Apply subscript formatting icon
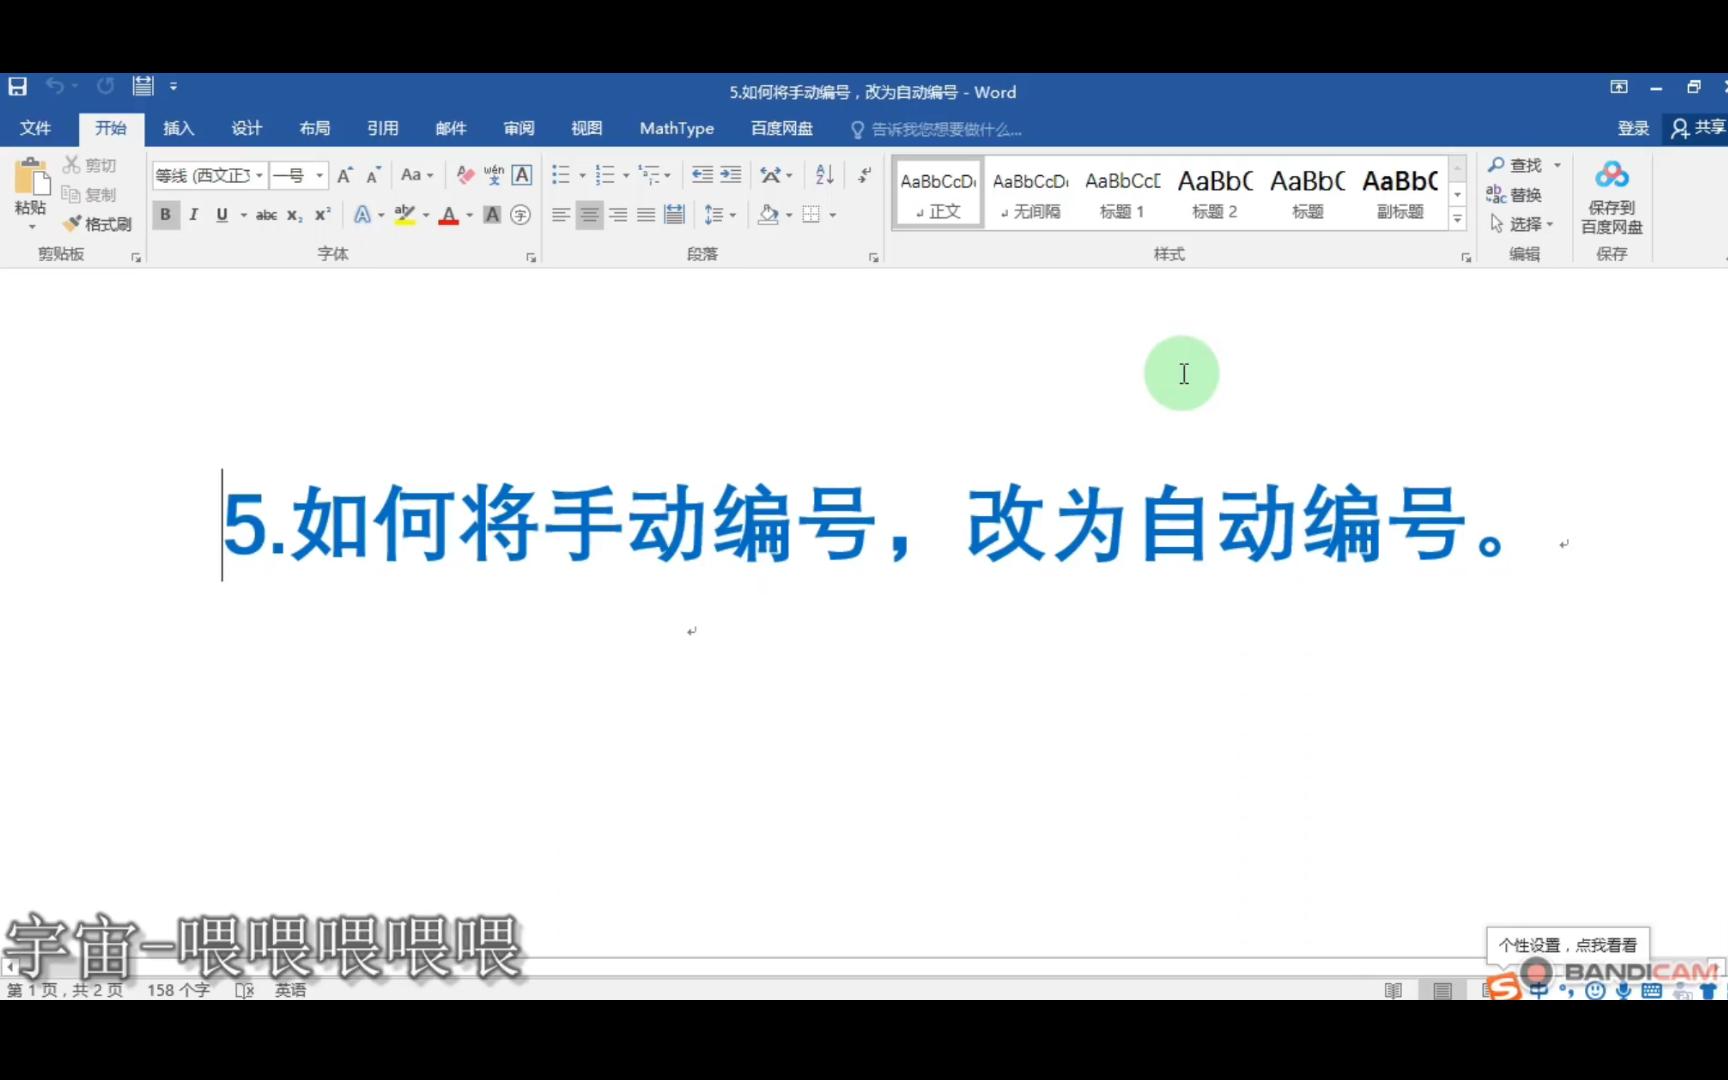 click(293, 214)
